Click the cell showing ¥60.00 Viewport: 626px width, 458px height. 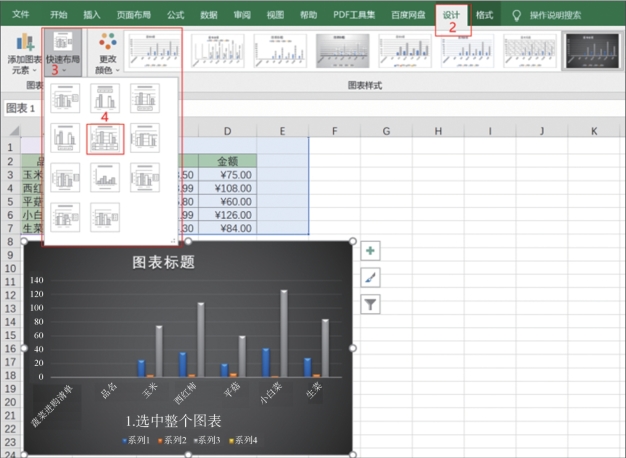coord(228,202)
